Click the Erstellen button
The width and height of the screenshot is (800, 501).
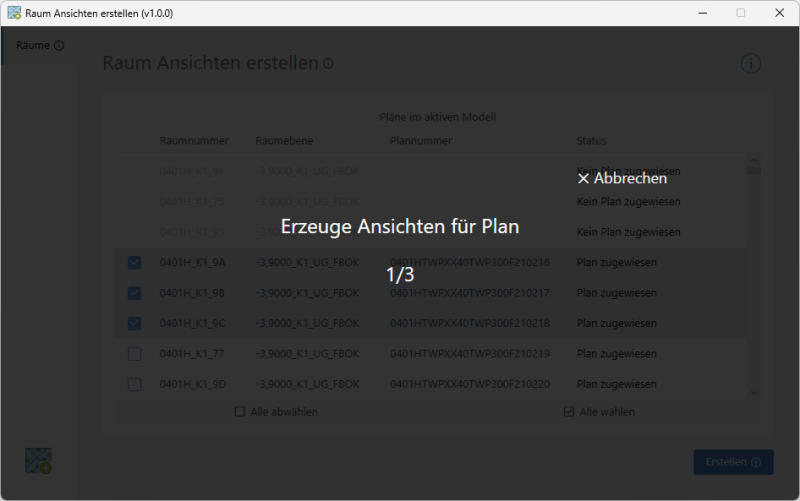pyautogui.click(x=732, y=462)
